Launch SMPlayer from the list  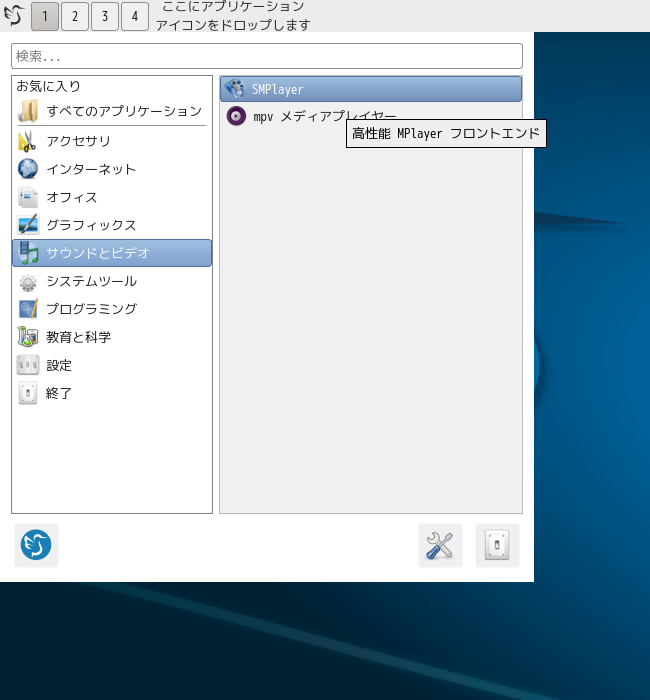coord(371,89)
